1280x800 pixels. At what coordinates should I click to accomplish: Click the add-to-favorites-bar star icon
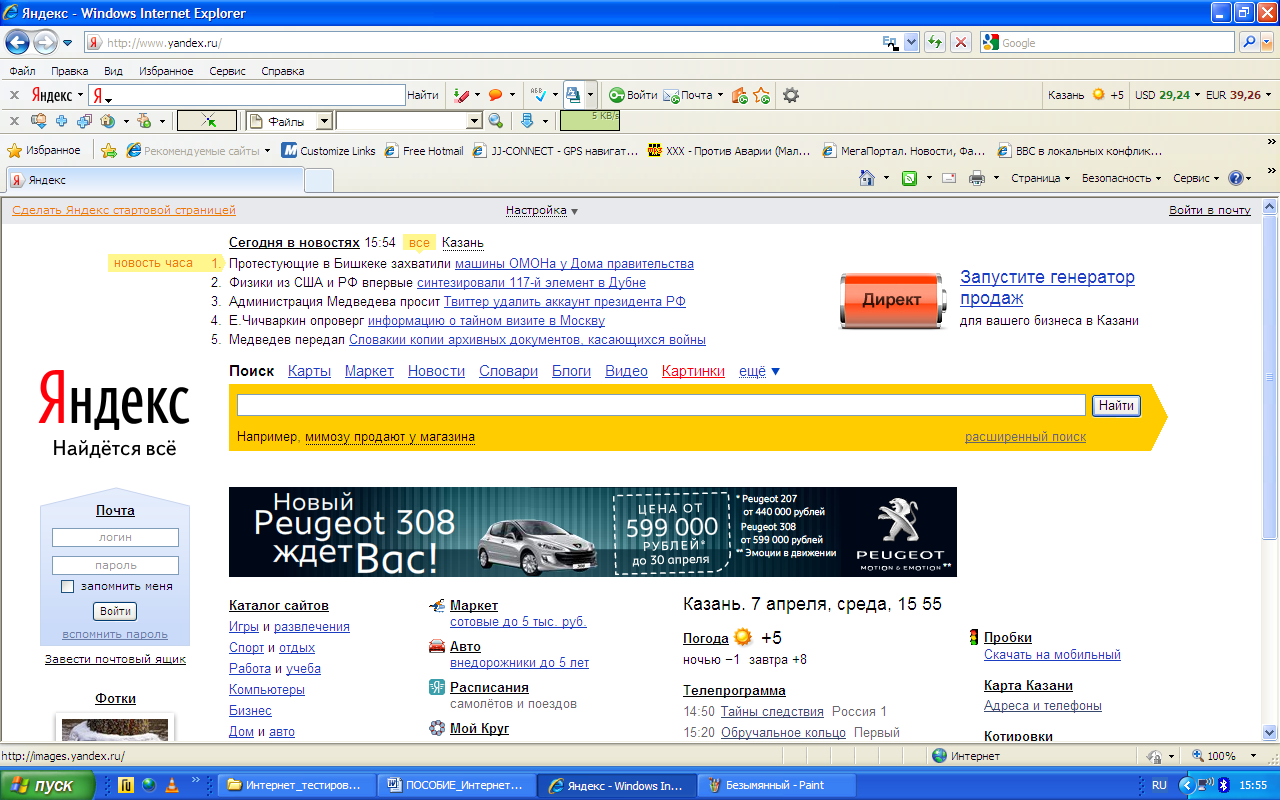pyautogui.click(x=109, y=151)
